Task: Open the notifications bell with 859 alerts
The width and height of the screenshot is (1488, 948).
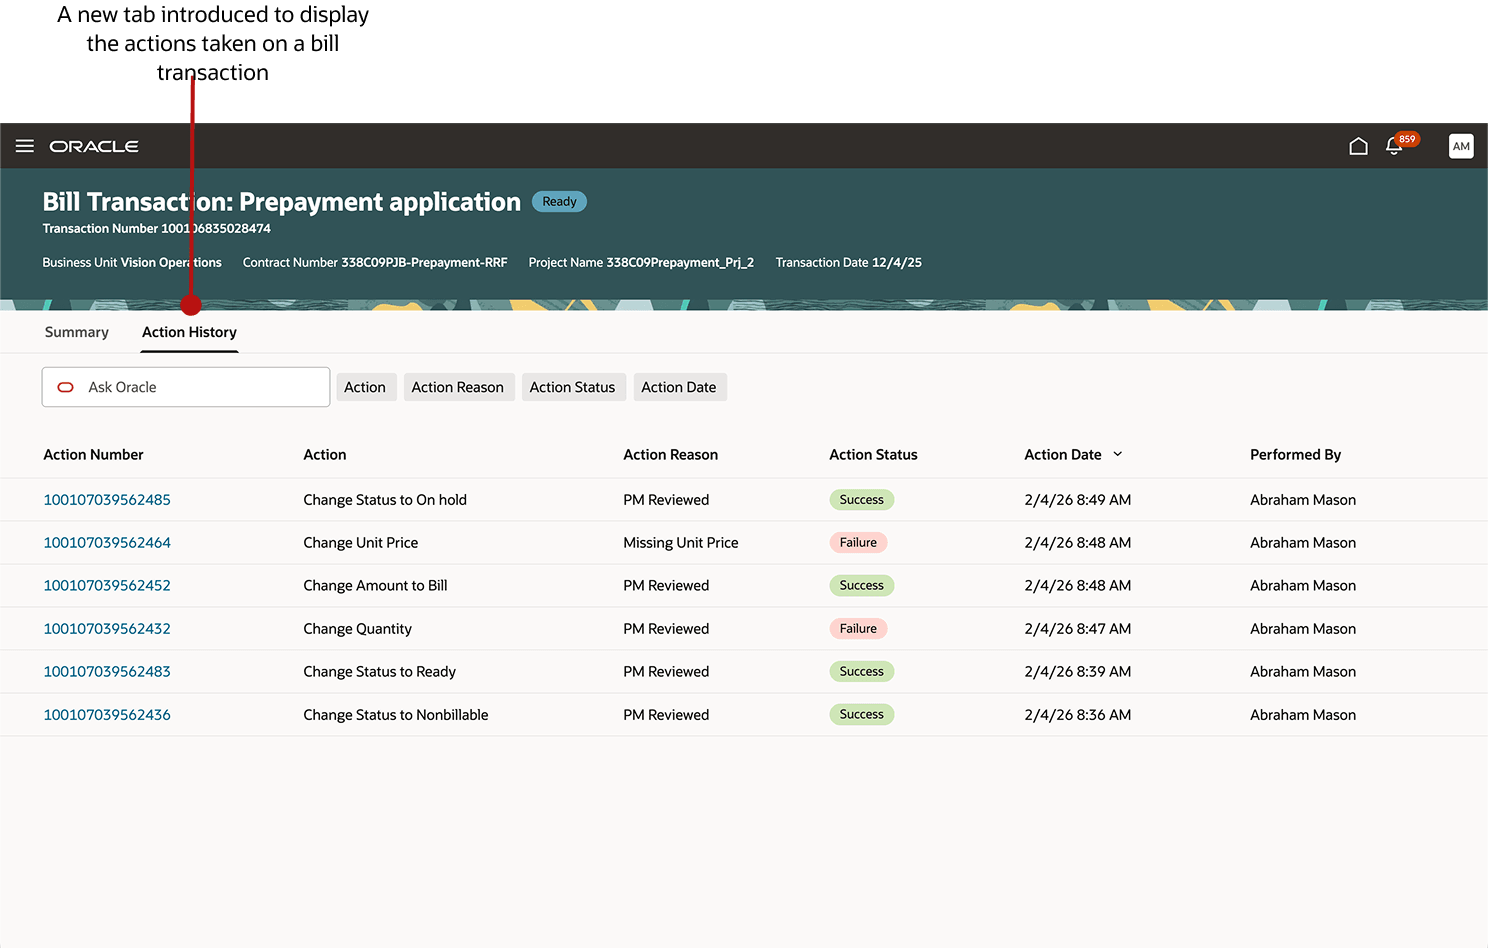Action: pyautogui.click(x=1394, y=146)
